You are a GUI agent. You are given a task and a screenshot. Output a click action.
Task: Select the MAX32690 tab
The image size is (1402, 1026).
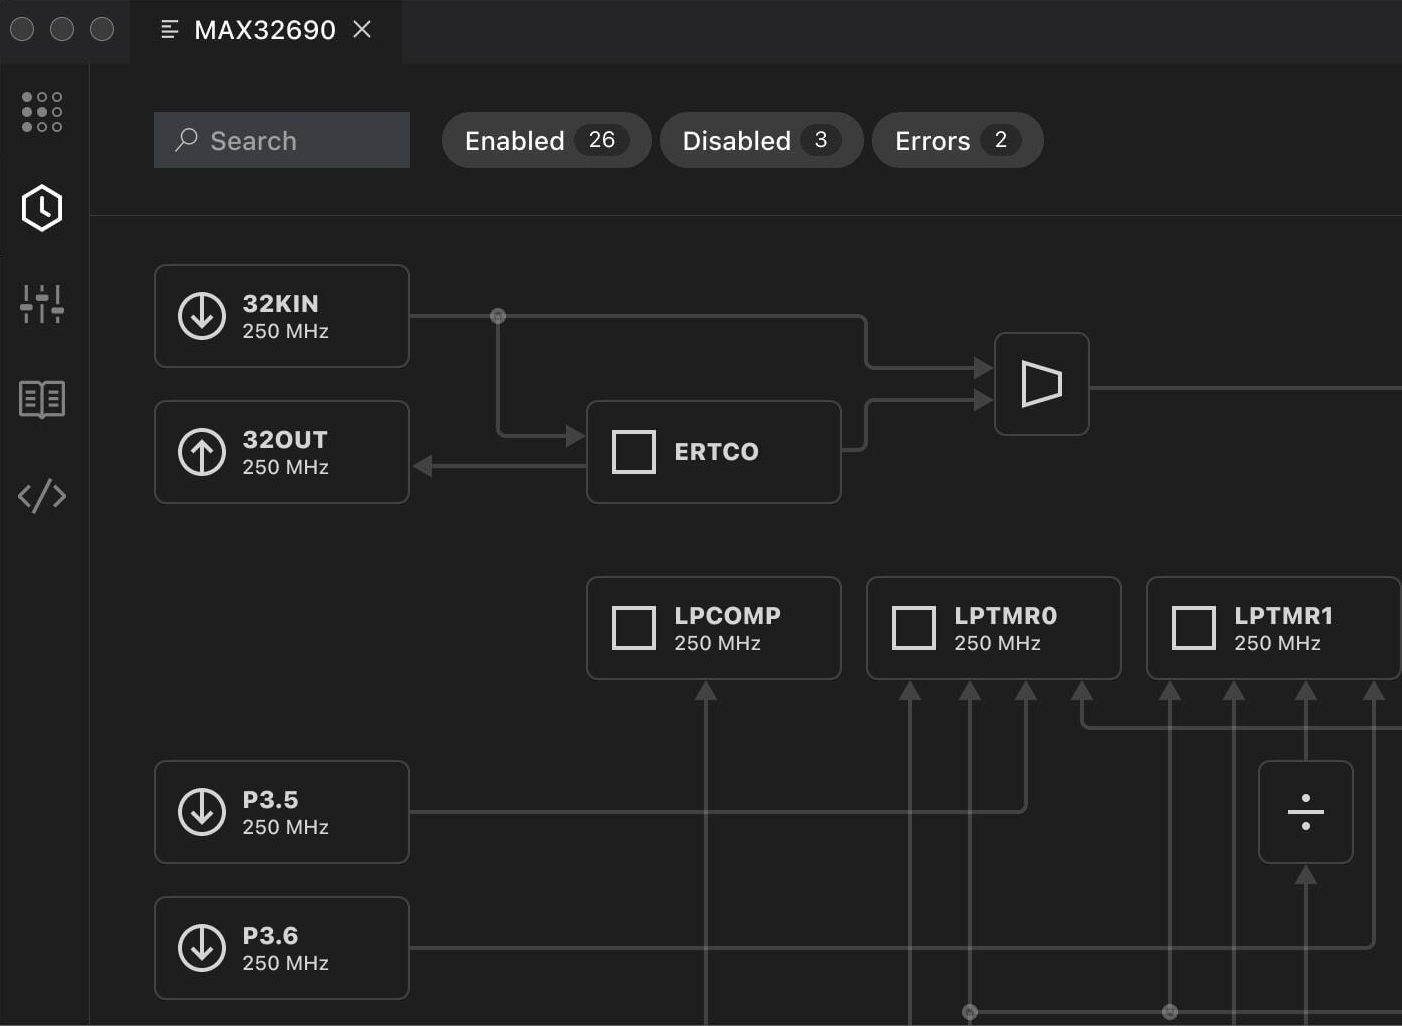point(264,30)
